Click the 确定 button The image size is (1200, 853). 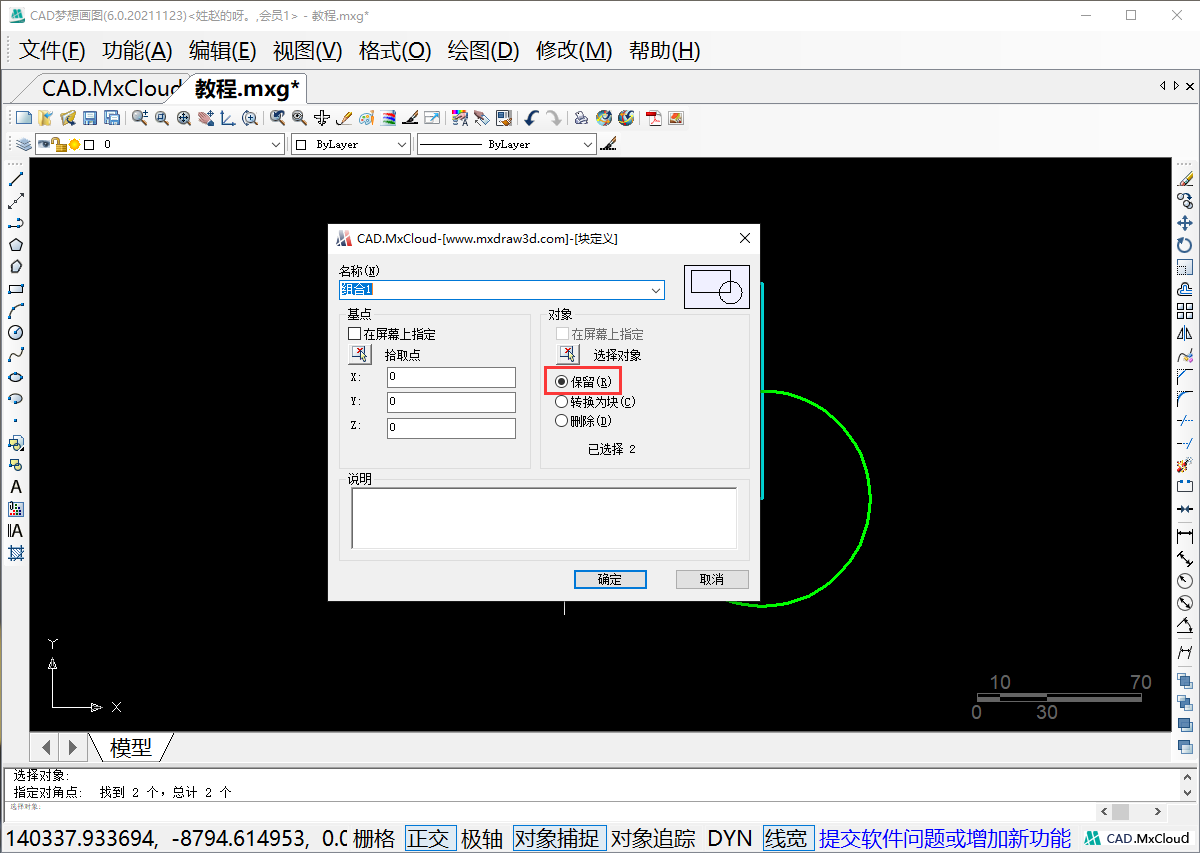pyautogui.click(x=610, y=579)
